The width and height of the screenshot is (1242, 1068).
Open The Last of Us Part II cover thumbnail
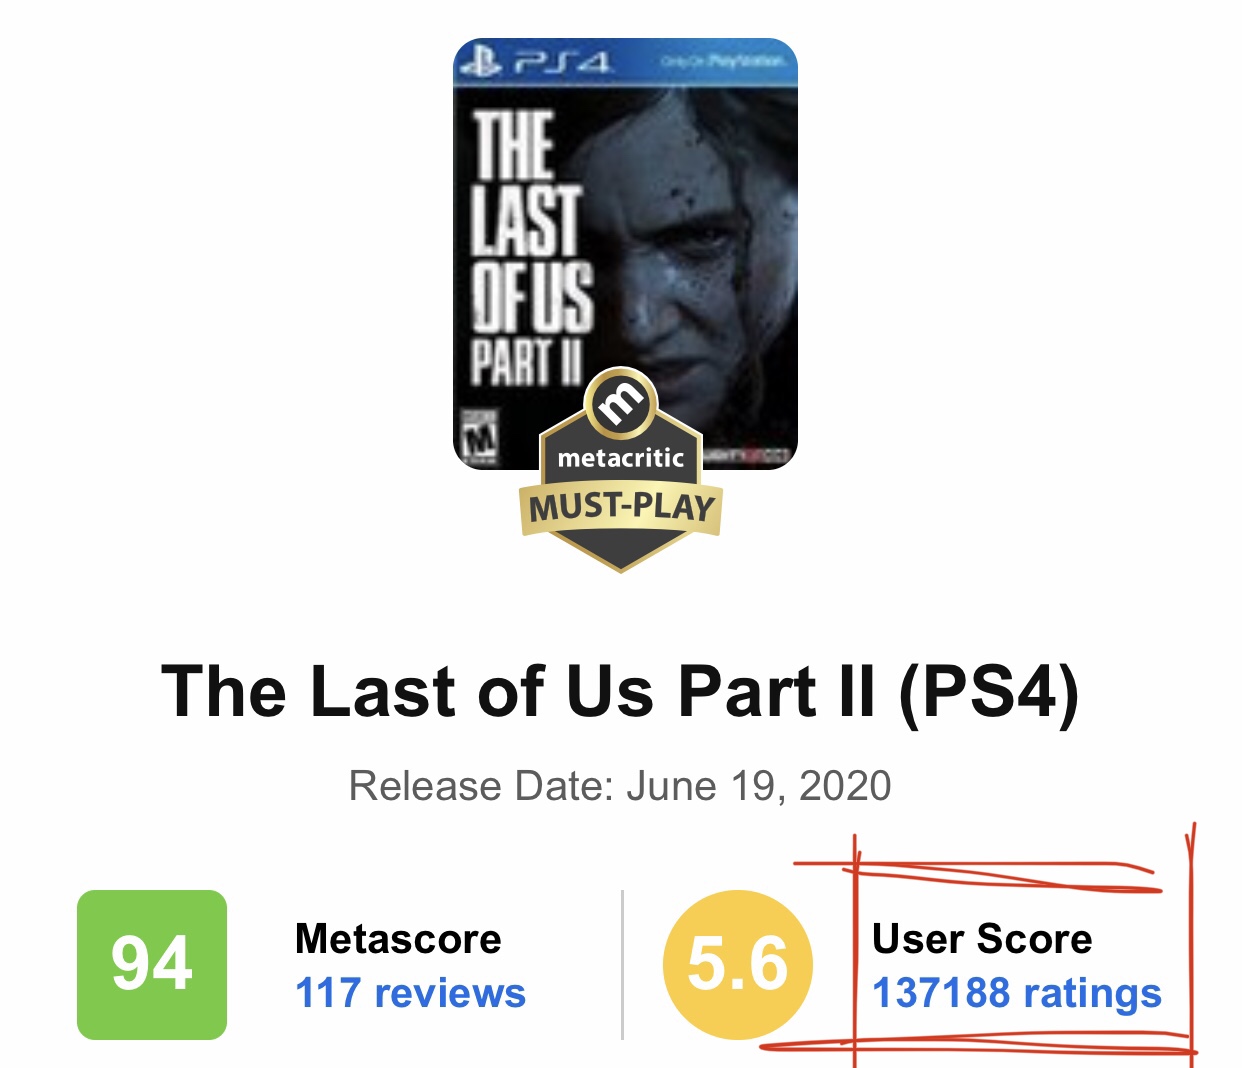625,254
